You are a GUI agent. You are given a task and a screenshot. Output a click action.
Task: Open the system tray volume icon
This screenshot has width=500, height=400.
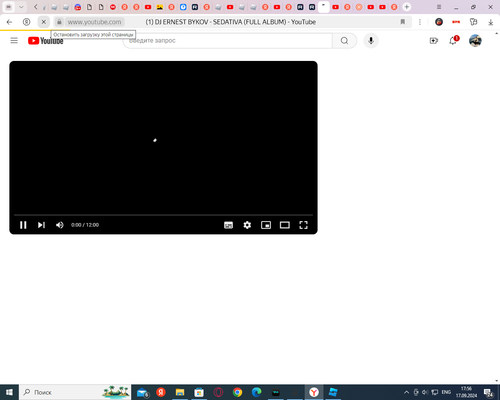point(425,392)
